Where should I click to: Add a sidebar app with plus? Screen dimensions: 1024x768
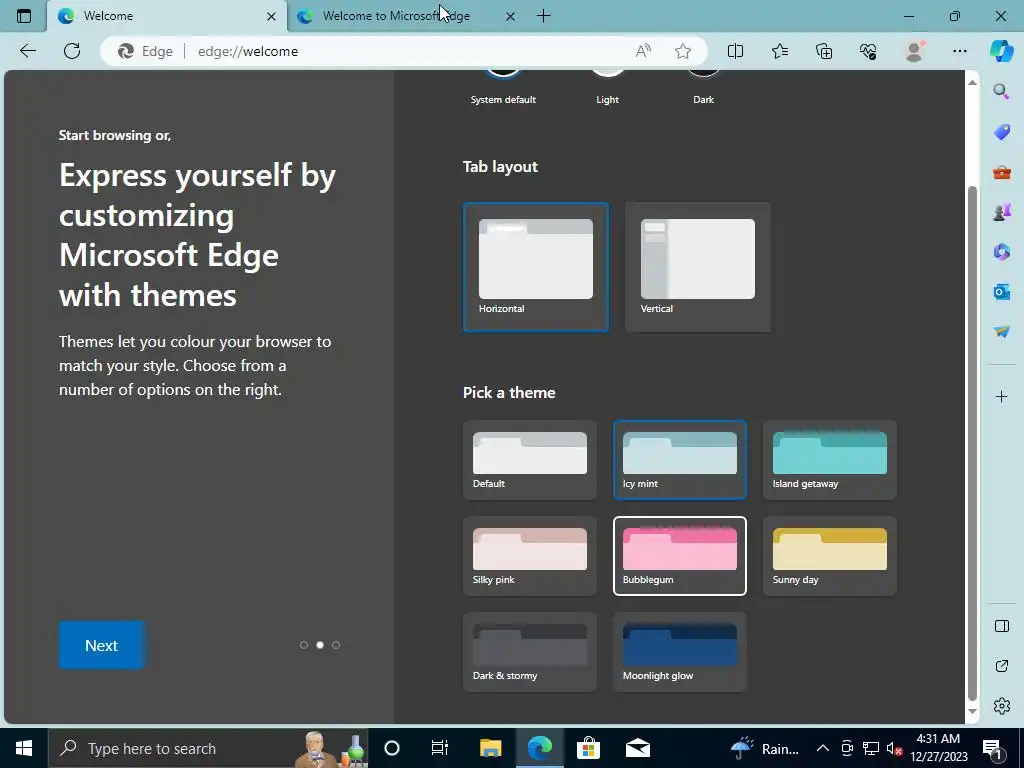tap(1001, 396)
